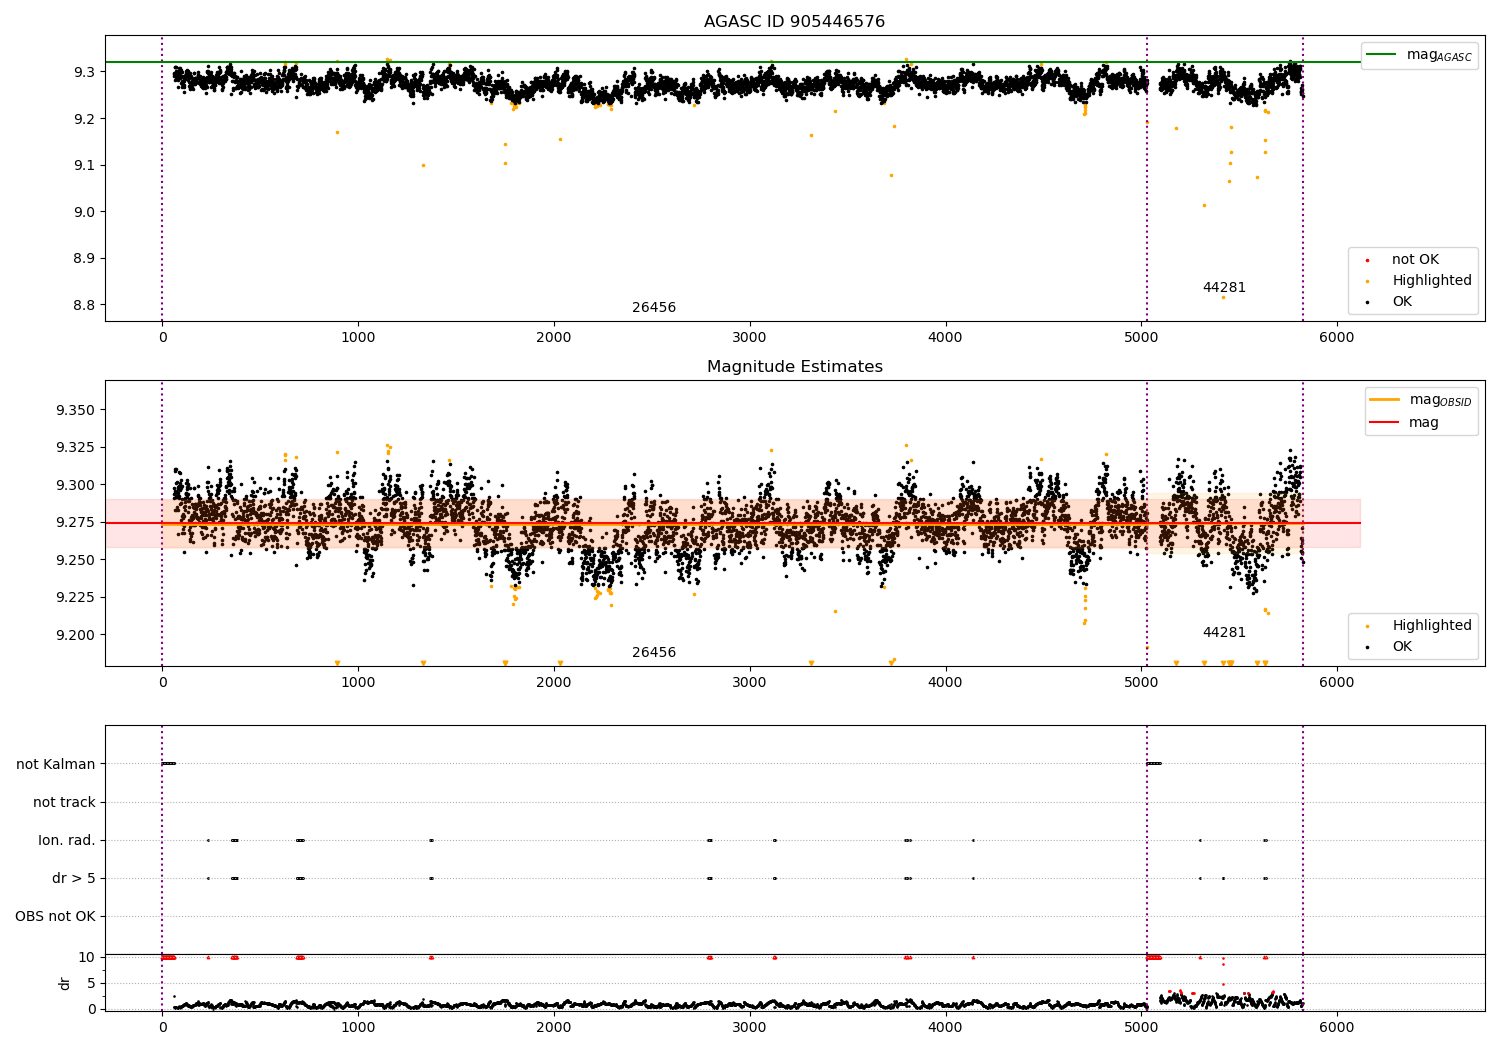Click the 9.225 y-axis tick label
This screenshot has width=1500, height=1050.
click(77, 598)
